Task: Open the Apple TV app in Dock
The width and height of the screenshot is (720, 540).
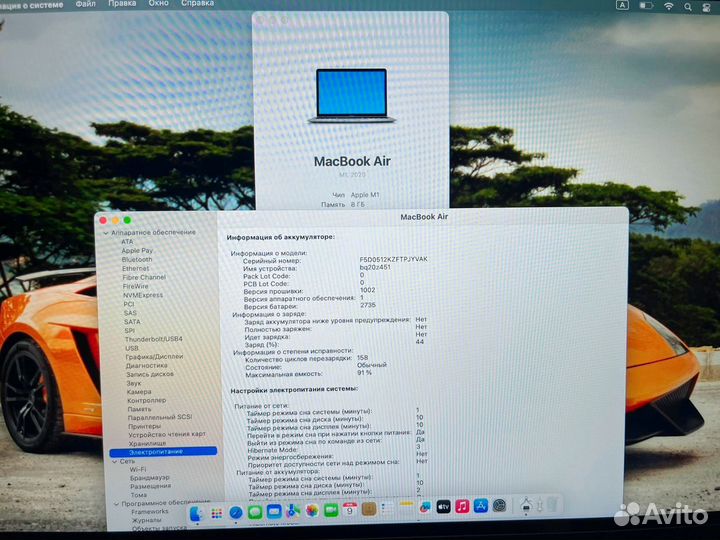Action: tap(444, 507)
